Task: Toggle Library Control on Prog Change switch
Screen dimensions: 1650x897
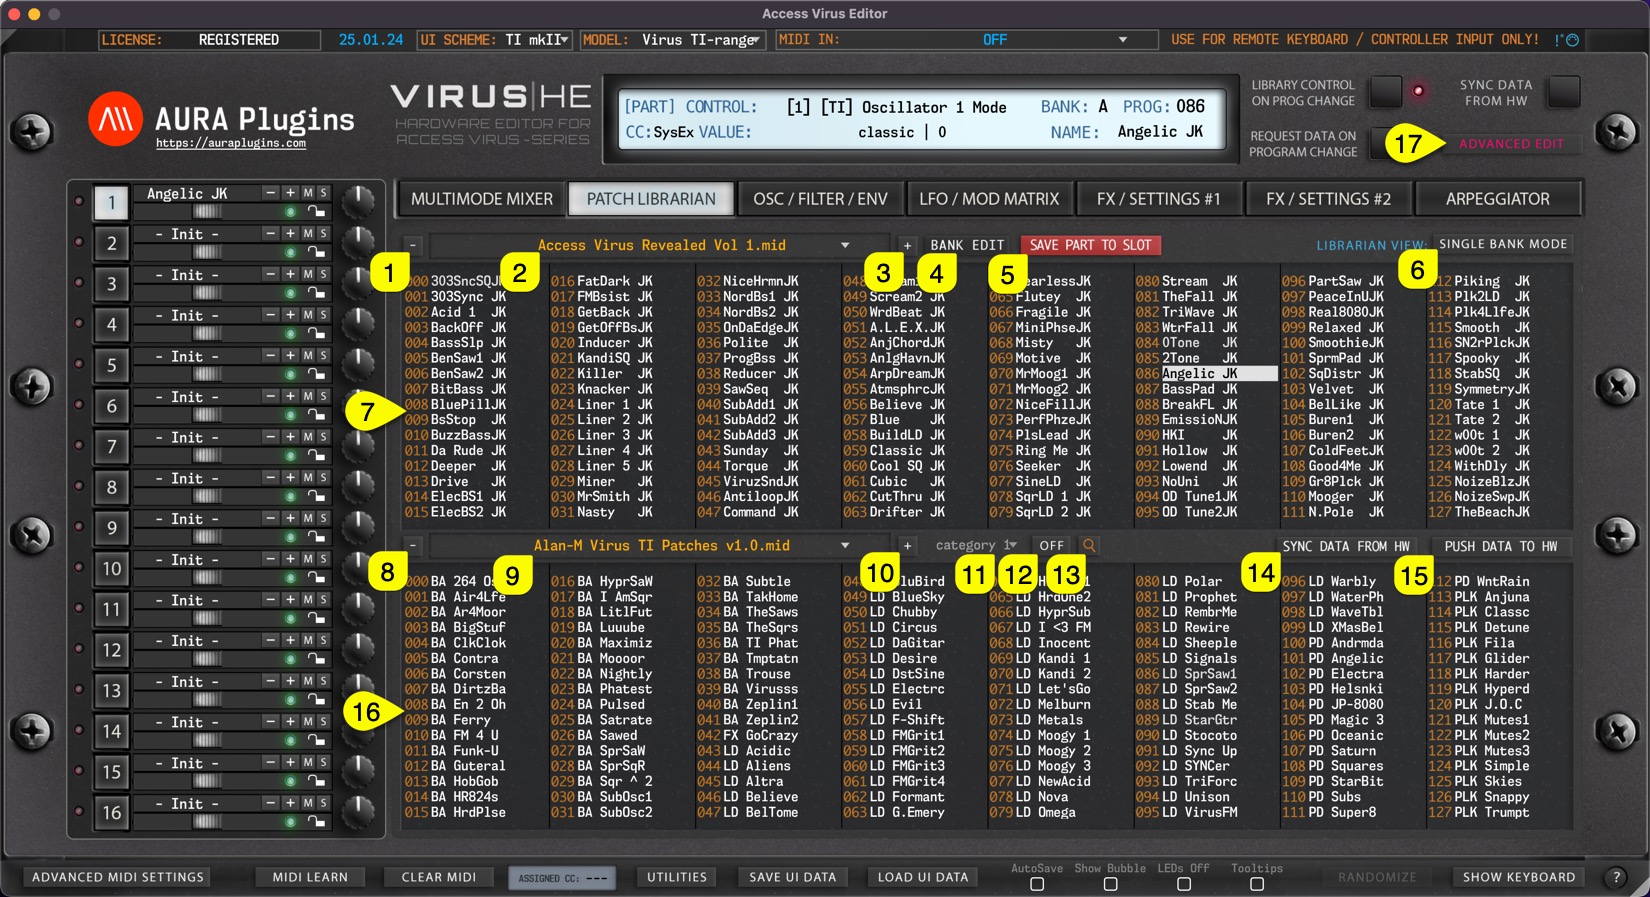Action: (1385, 92)
